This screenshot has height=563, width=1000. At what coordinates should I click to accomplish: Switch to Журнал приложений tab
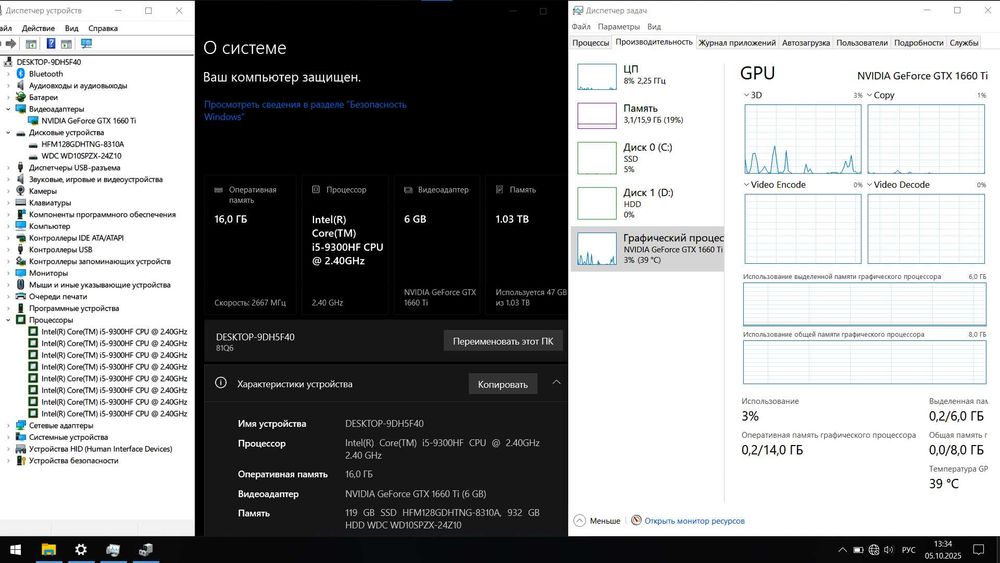click(x=737, y=43)
